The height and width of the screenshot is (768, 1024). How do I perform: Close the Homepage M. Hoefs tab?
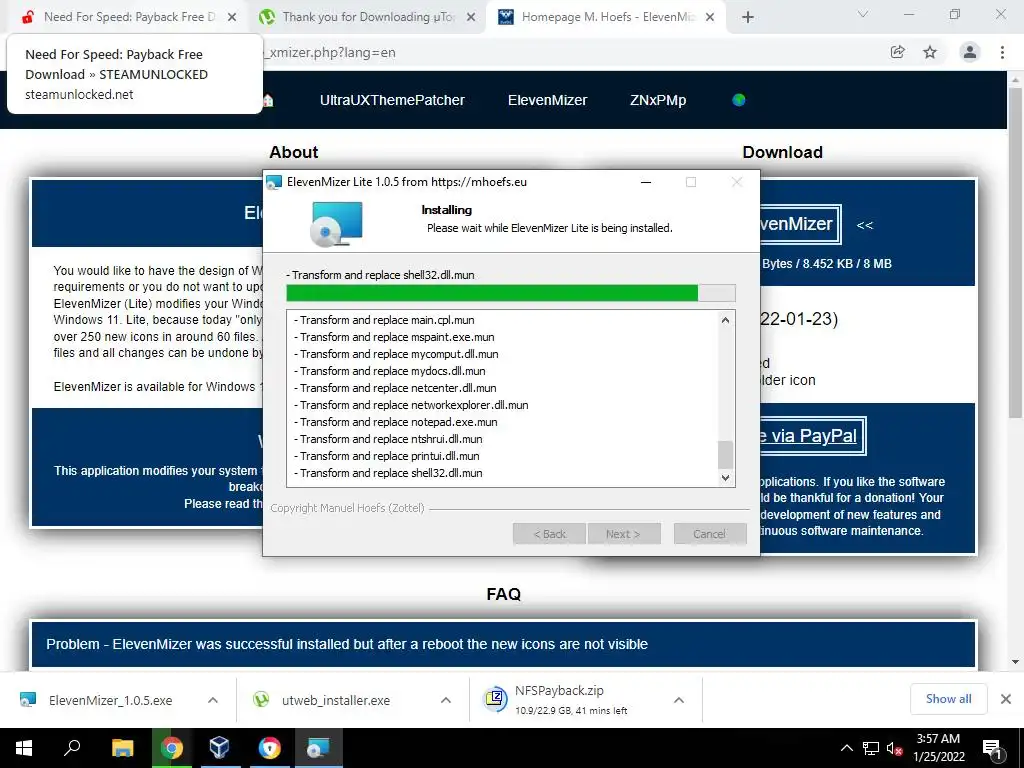pyautogui.click(x=710, y=17)
